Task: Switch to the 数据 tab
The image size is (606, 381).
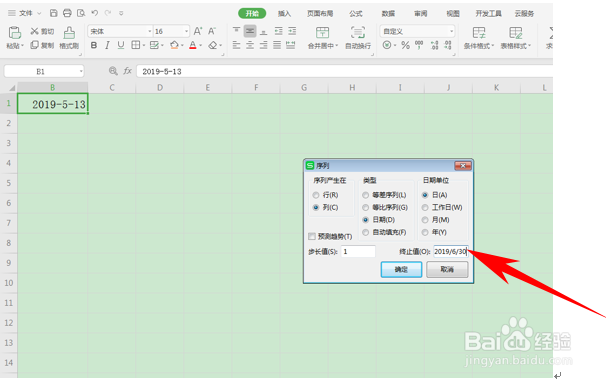Action: point(388,14)
